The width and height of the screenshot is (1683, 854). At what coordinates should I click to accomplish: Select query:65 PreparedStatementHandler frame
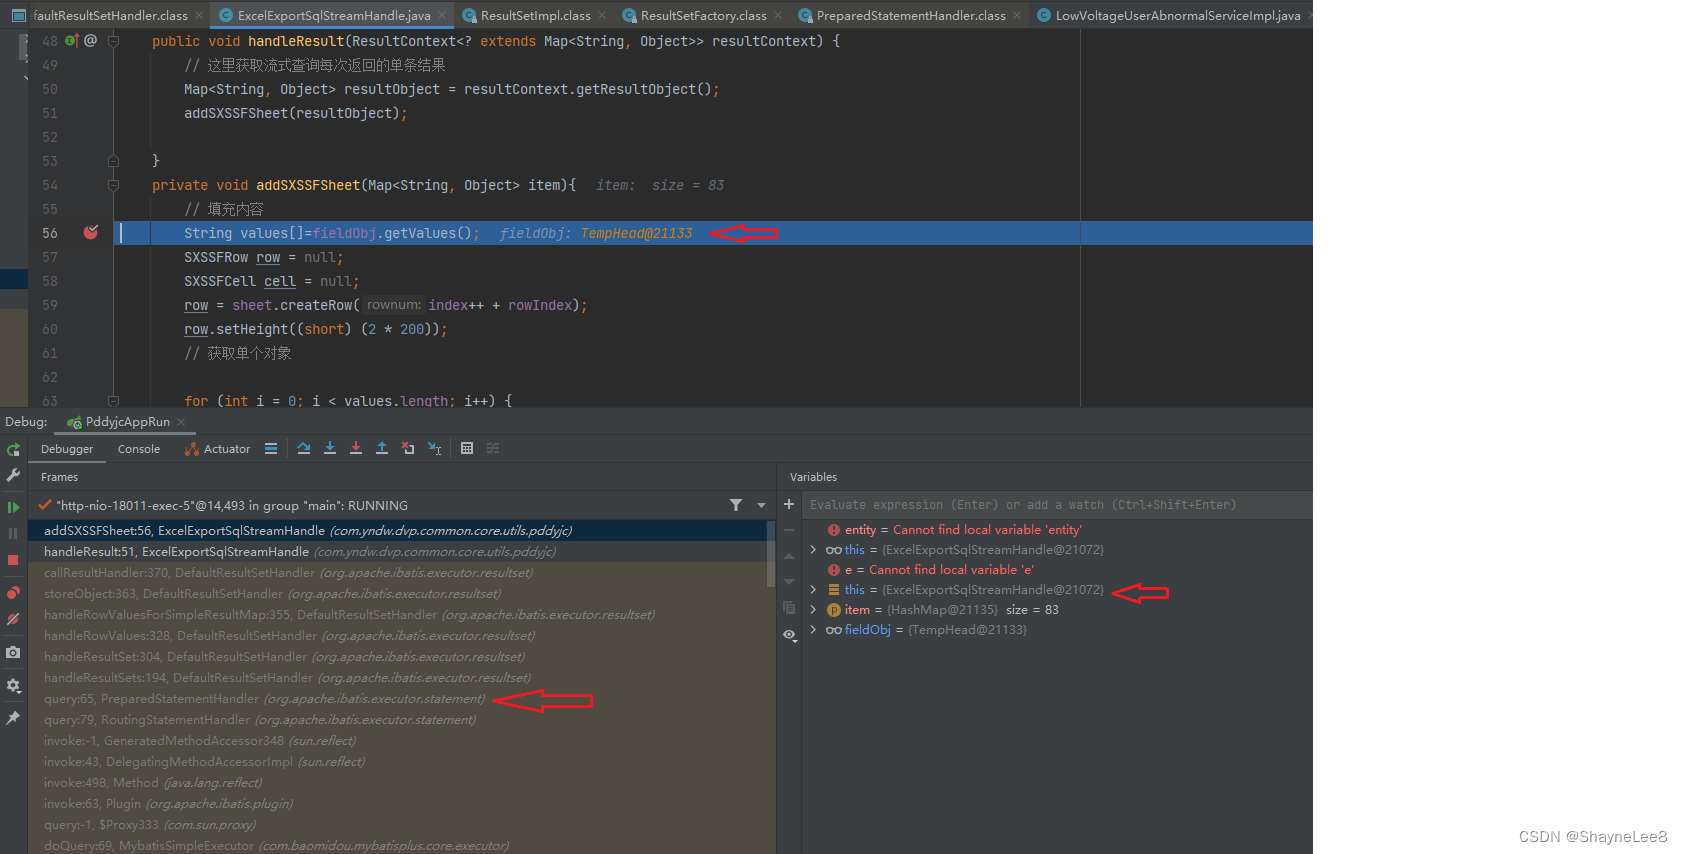[400, 698]
